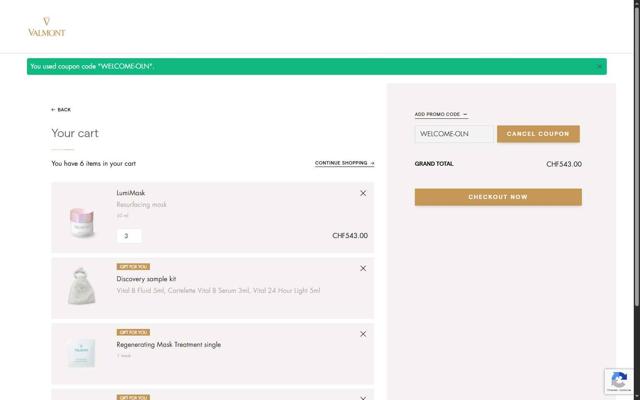640x400 pixels.
Task: Select the Grand Total amount CHF543.00
Action: (x=564, y=164)
